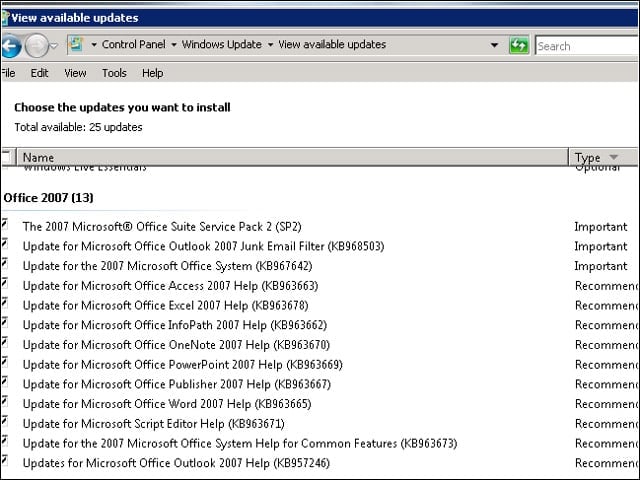Toggle checkbox for Access 2007 Help update
The height and width of the screenshot is (480, 640).
5,283
